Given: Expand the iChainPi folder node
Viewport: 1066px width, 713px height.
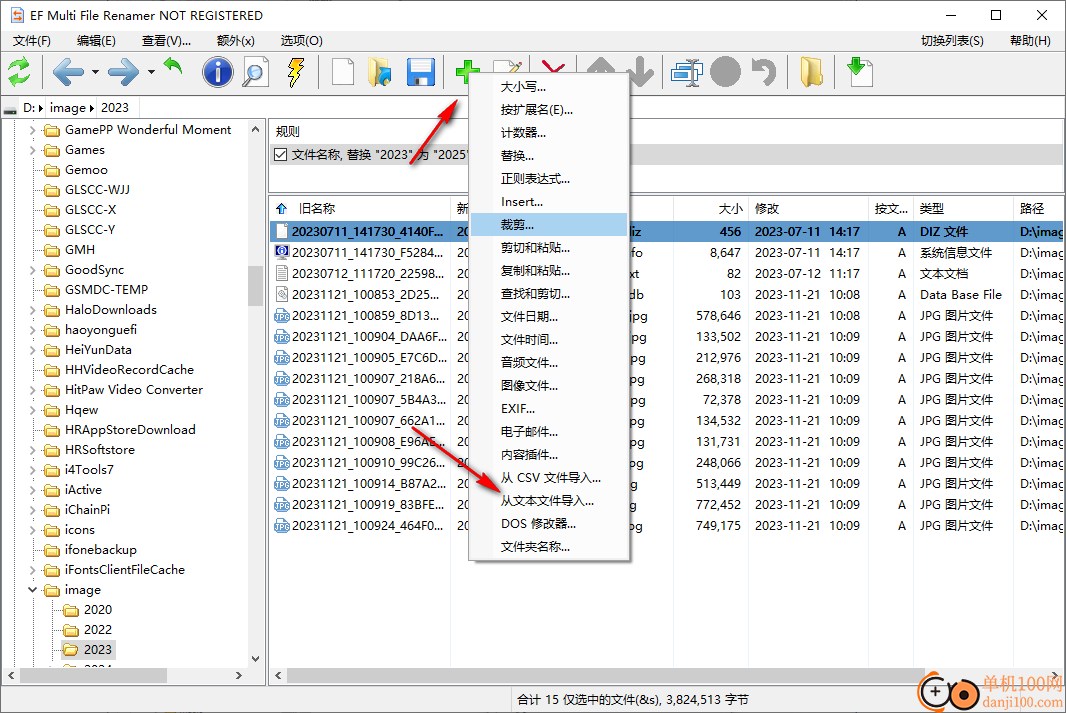Looking at the screenshot, I should tap(32, 510).
